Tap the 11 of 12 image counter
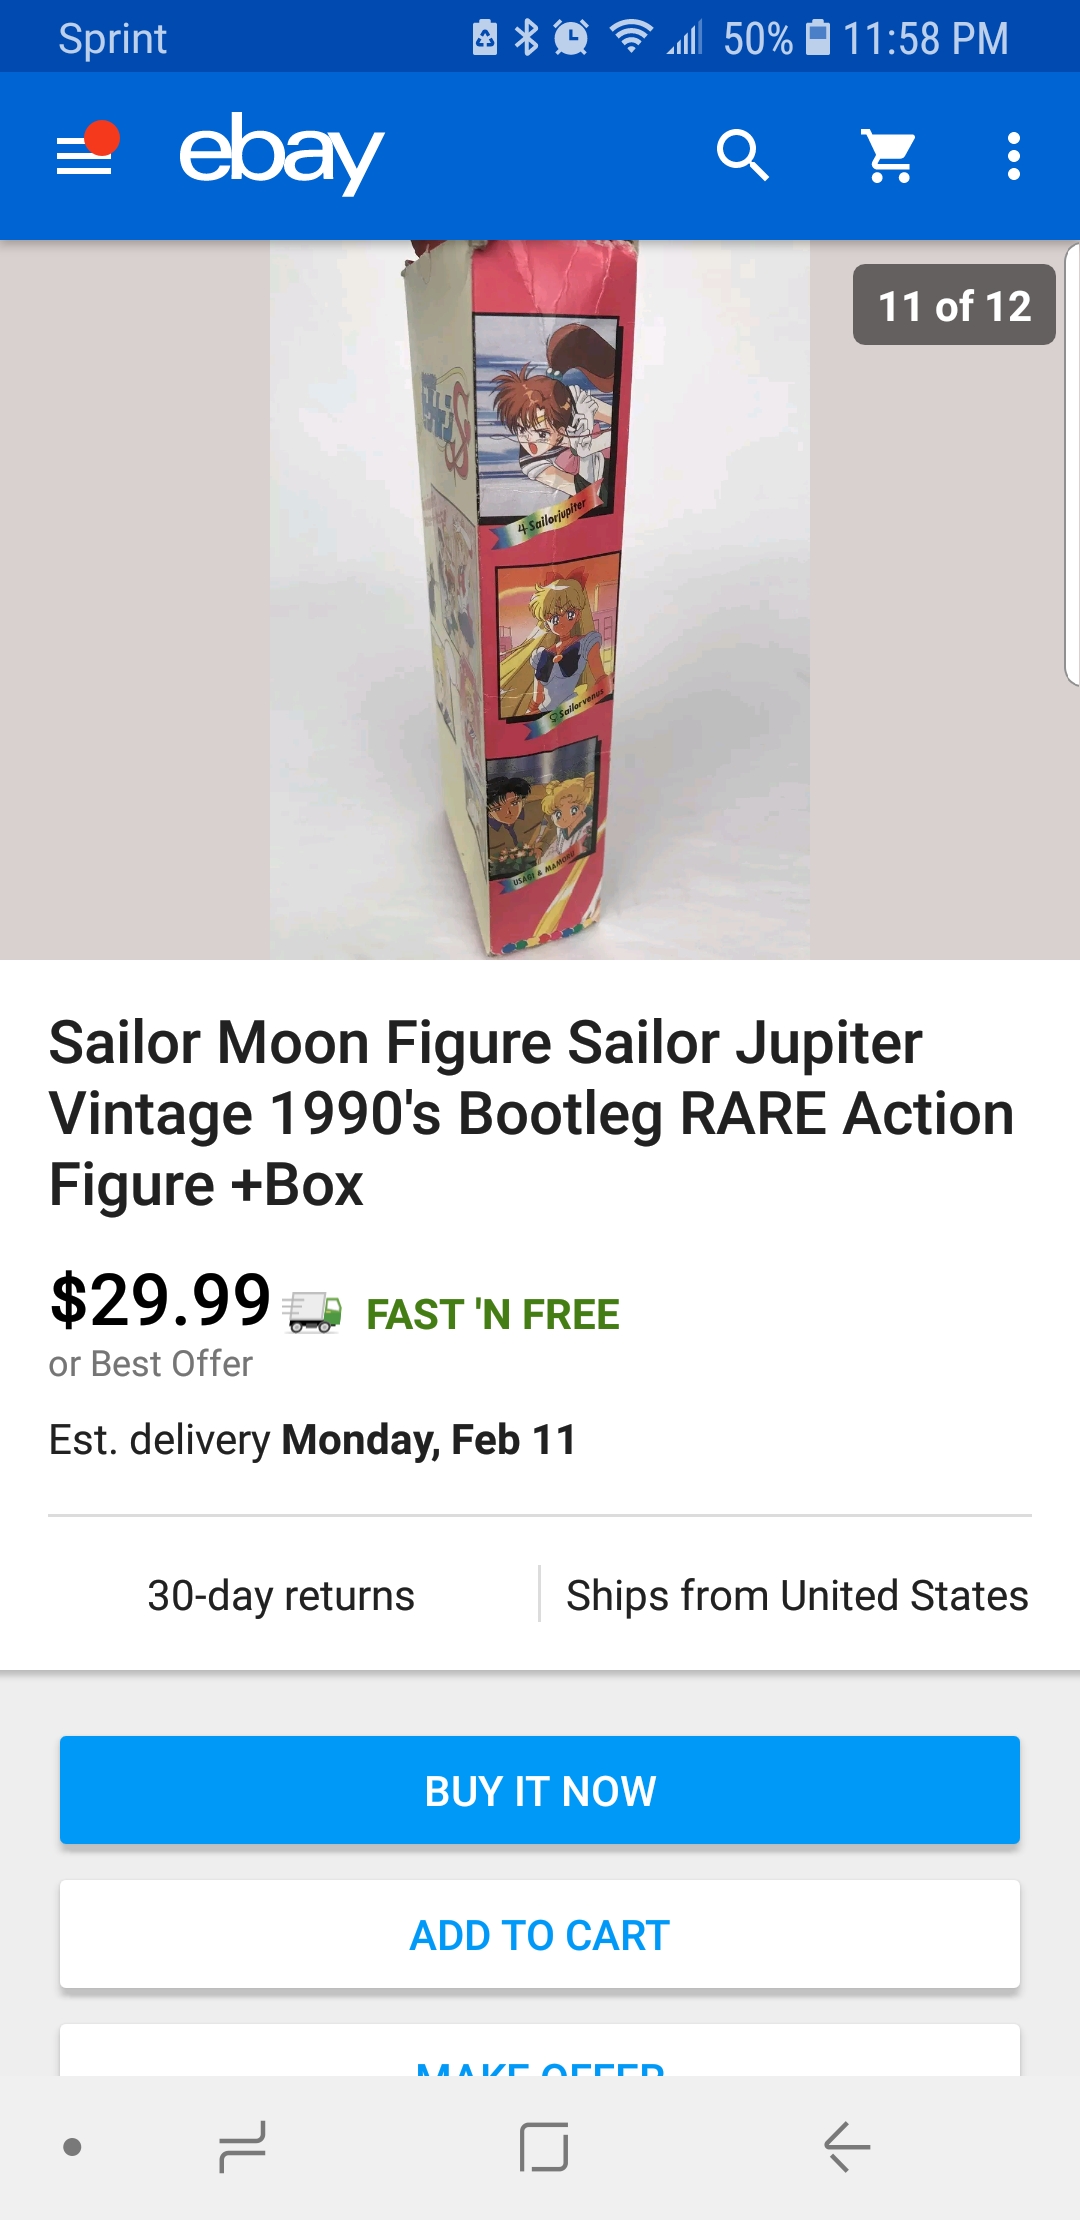The image size is (1080, 2220). click(x=954, y=305)
